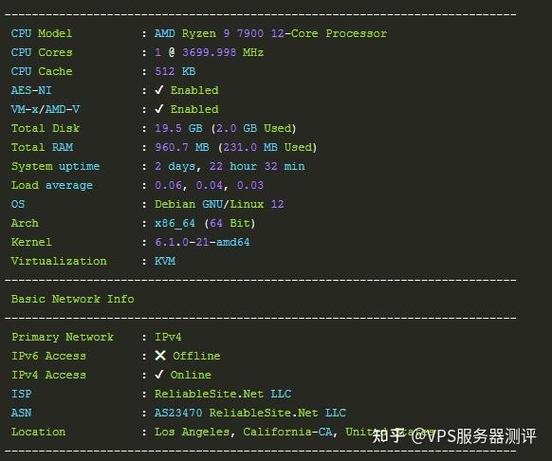Click the Basic Network Info heading
Screen dimensions: 552x461
point(73,299)
